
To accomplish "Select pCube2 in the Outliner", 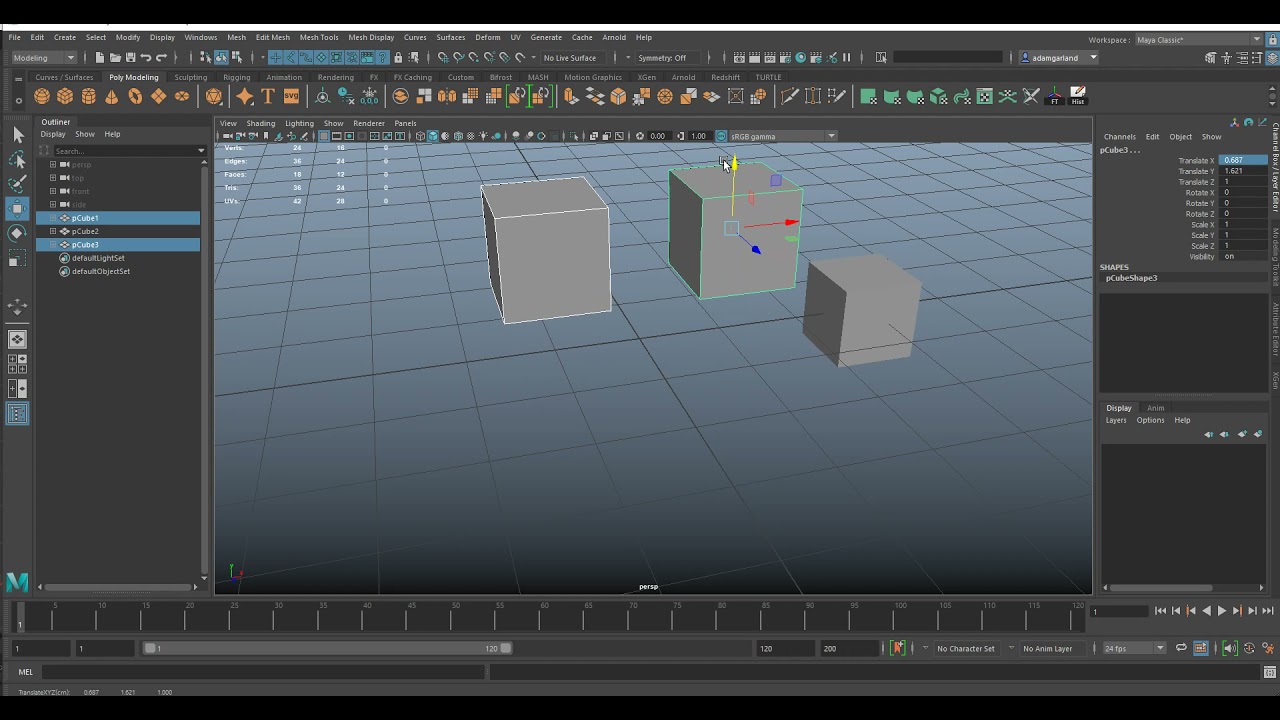I will click(x=85, y=232).
